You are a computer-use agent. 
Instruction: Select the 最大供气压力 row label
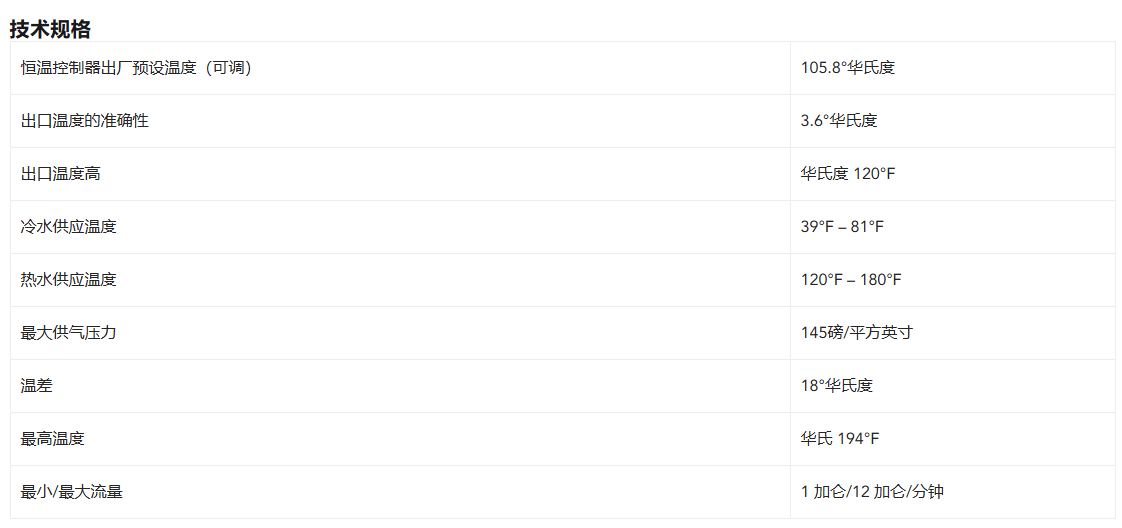coord(69,333)
